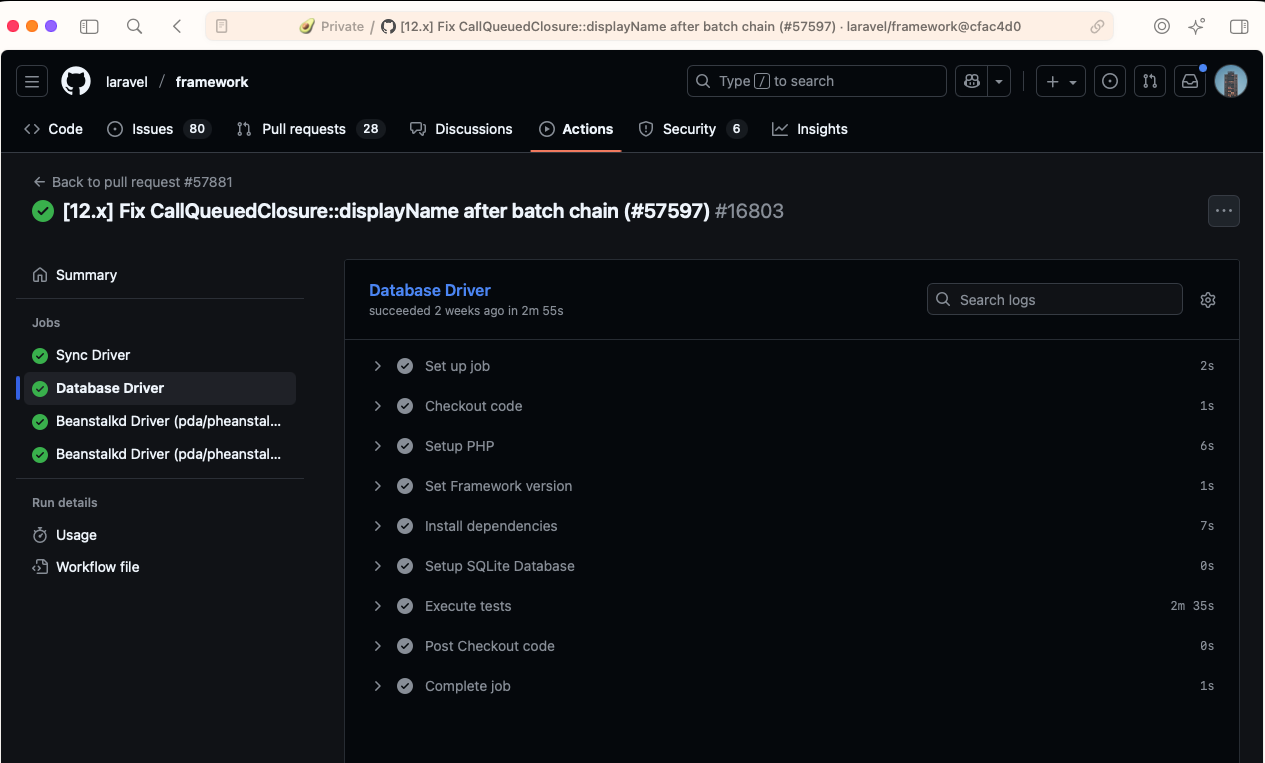Switch to Issues tab
The width and height of the screenshot is (1265, 763).
[158, 129]
